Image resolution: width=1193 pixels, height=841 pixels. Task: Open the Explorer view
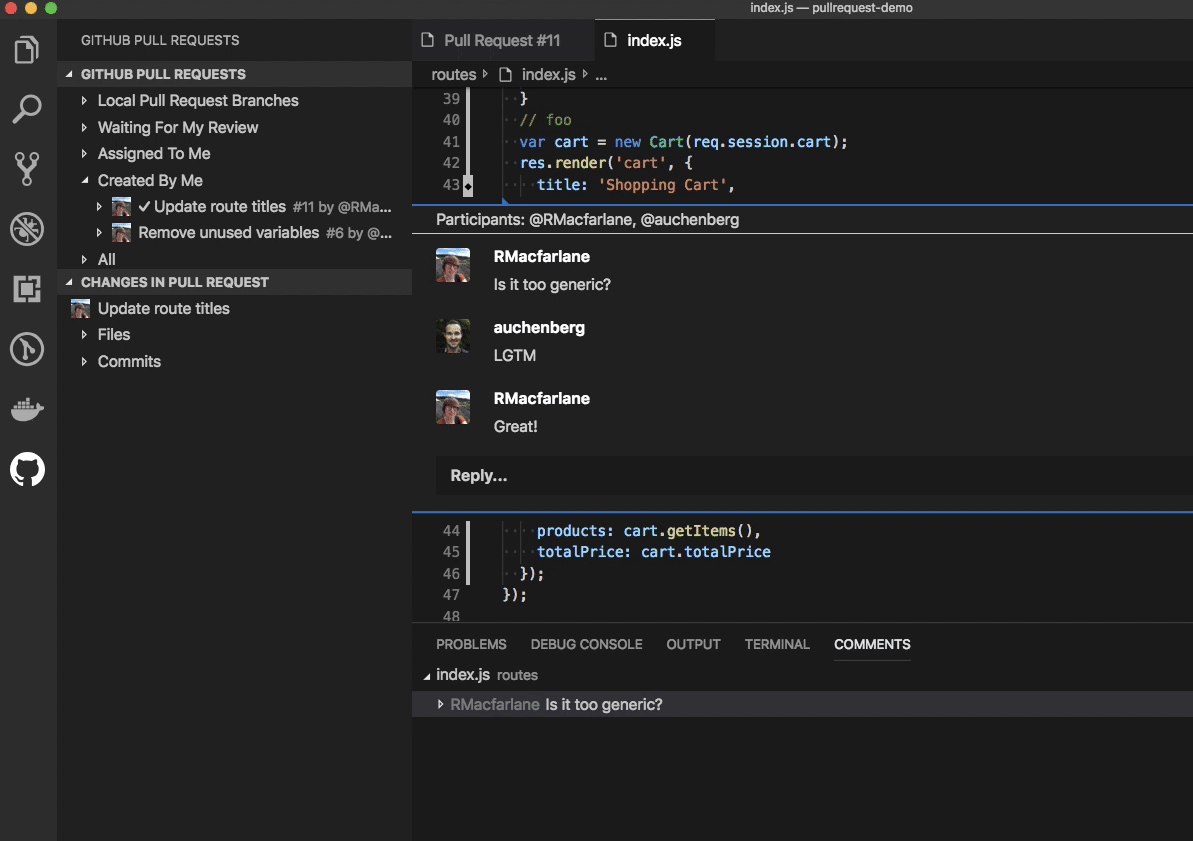[27, 49]
